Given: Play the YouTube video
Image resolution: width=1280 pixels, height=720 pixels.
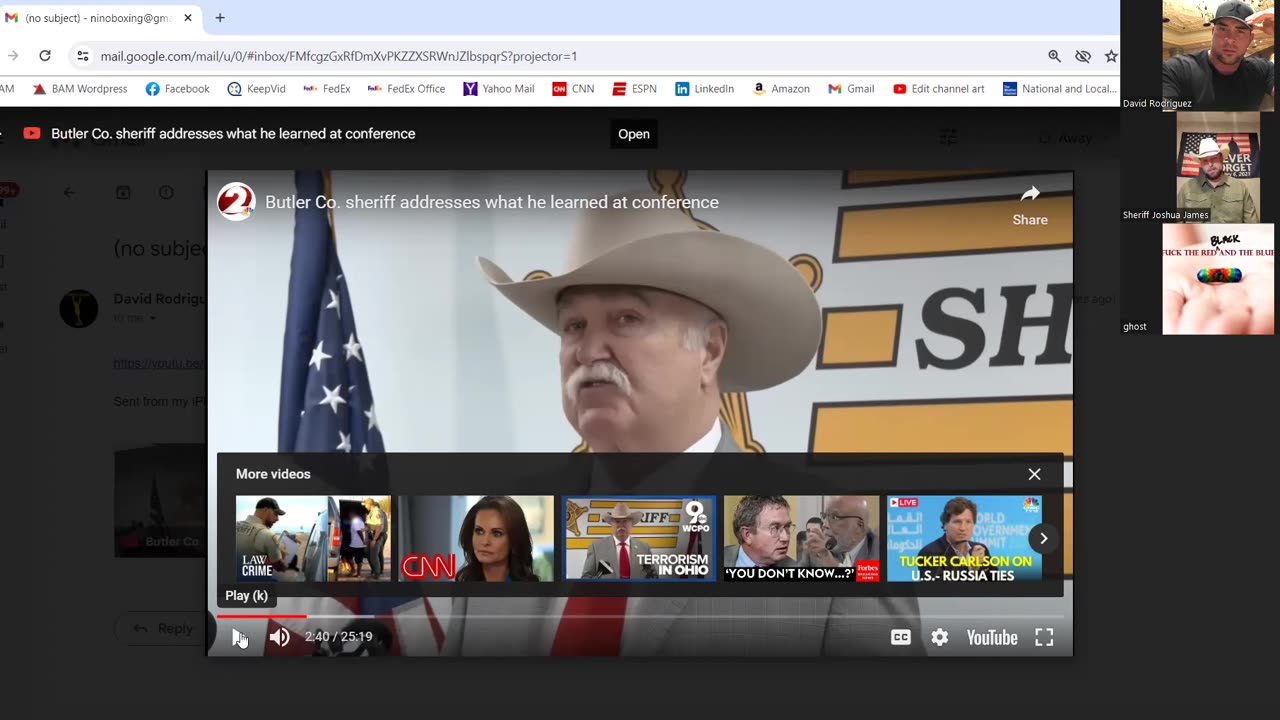Looking at the screenshot, I should pos(239,637).
